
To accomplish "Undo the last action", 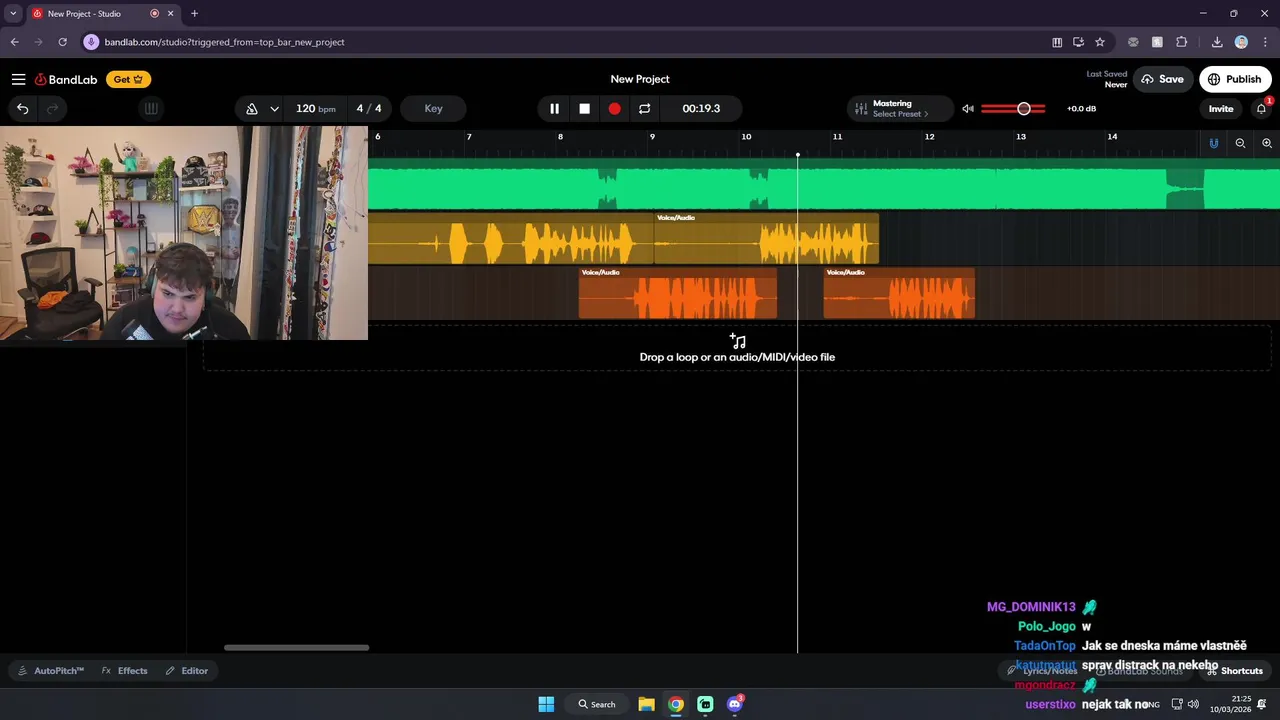I will [22, 108].
